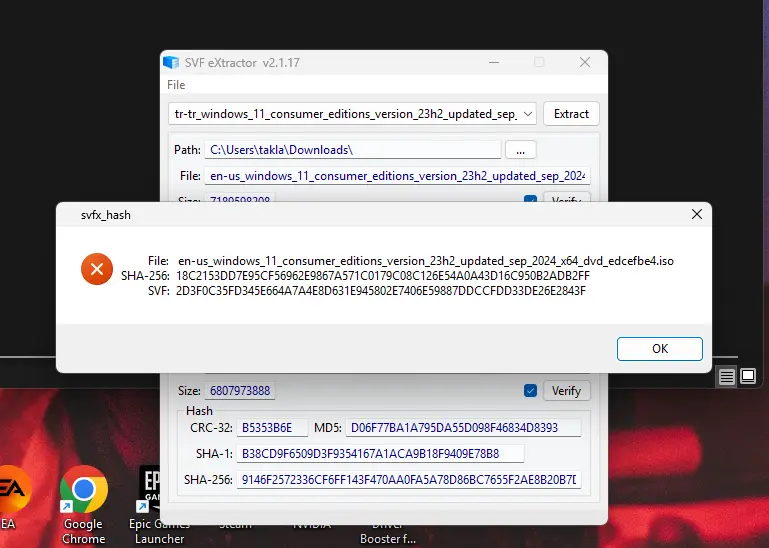
Task: Click the SHA-256 hash line in svfx_hash dialog
Action: tap(355, 276)
